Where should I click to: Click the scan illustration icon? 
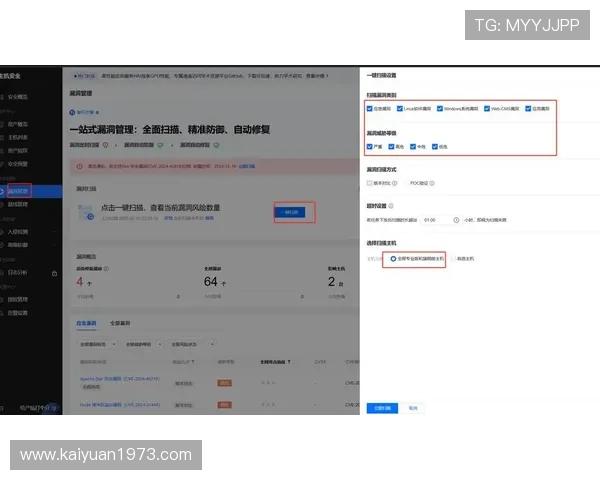pos(86,212)
